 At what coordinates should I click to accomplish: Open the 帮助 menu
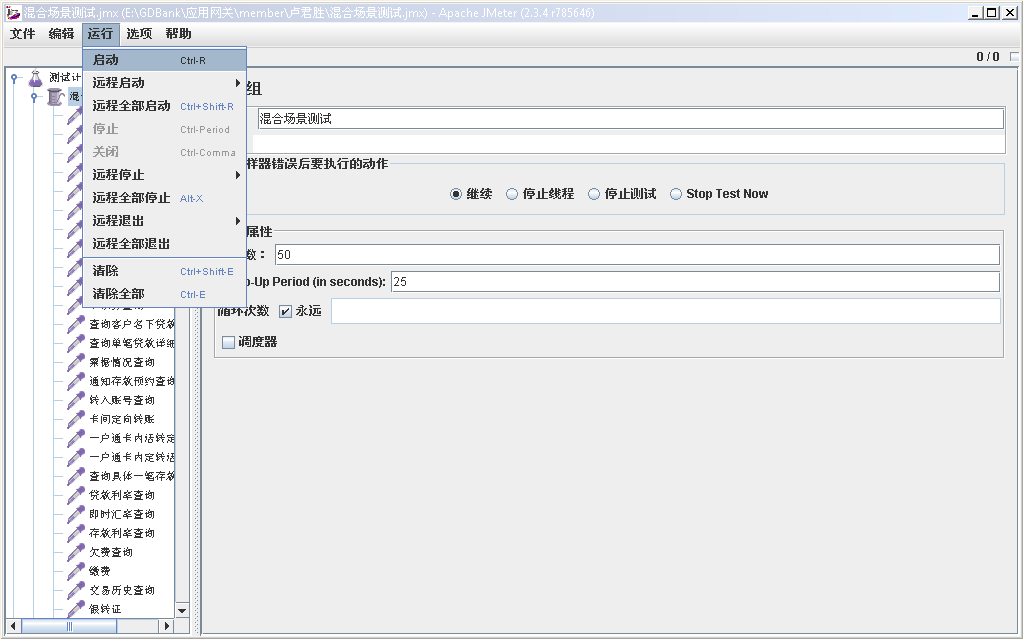coord(178,34)
